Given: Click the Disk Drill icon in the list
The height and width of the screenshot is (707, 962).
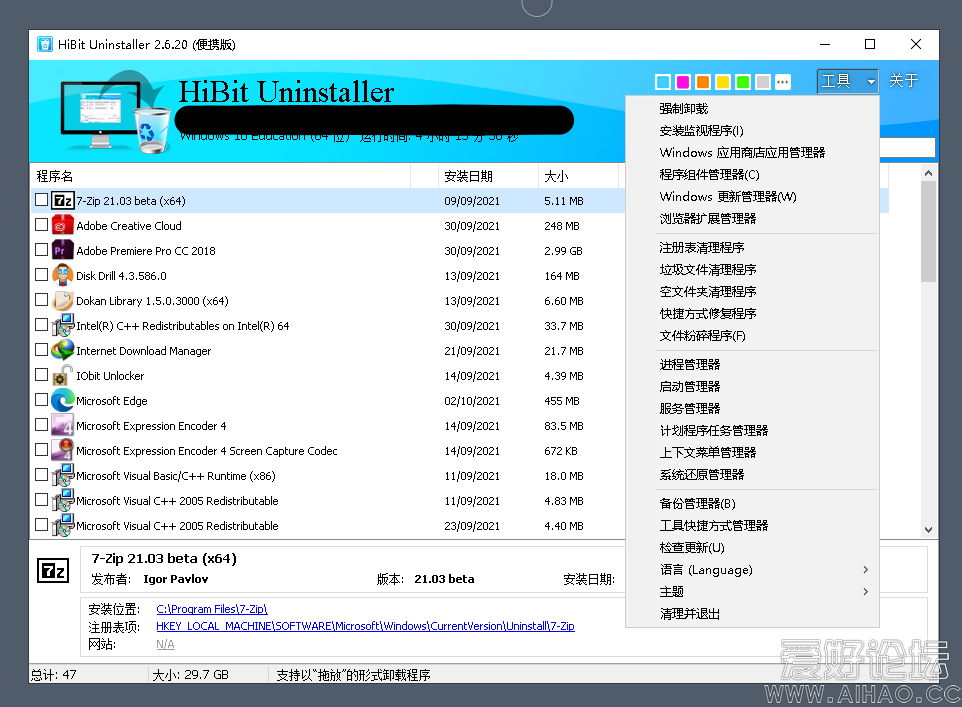Looking at the screenshot, I should pos(62,275).
